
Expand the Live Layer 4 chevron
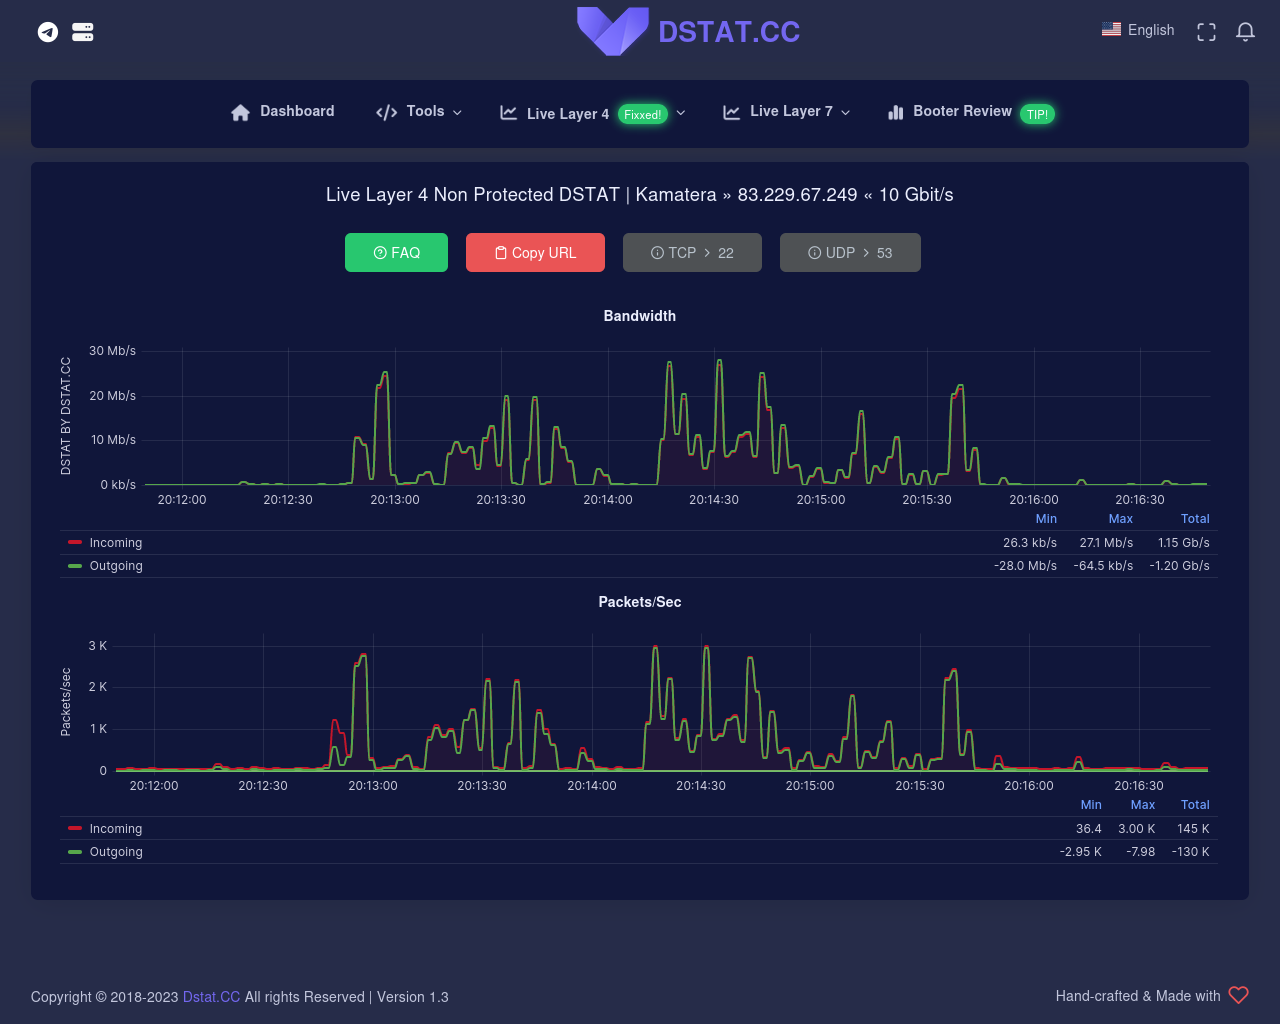[681, 113]
